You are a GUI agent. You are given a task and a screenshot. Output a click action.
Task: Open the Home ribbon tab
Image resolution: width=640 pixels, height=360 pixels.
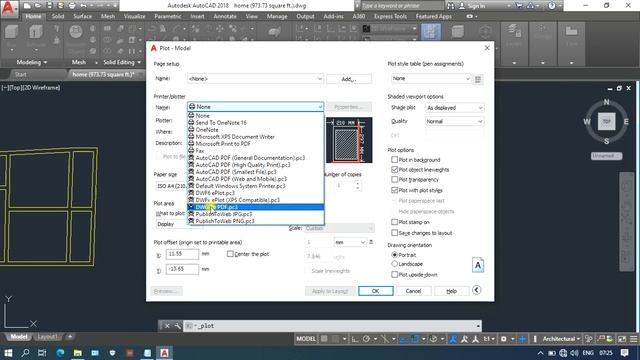click(x=33, y=16)
